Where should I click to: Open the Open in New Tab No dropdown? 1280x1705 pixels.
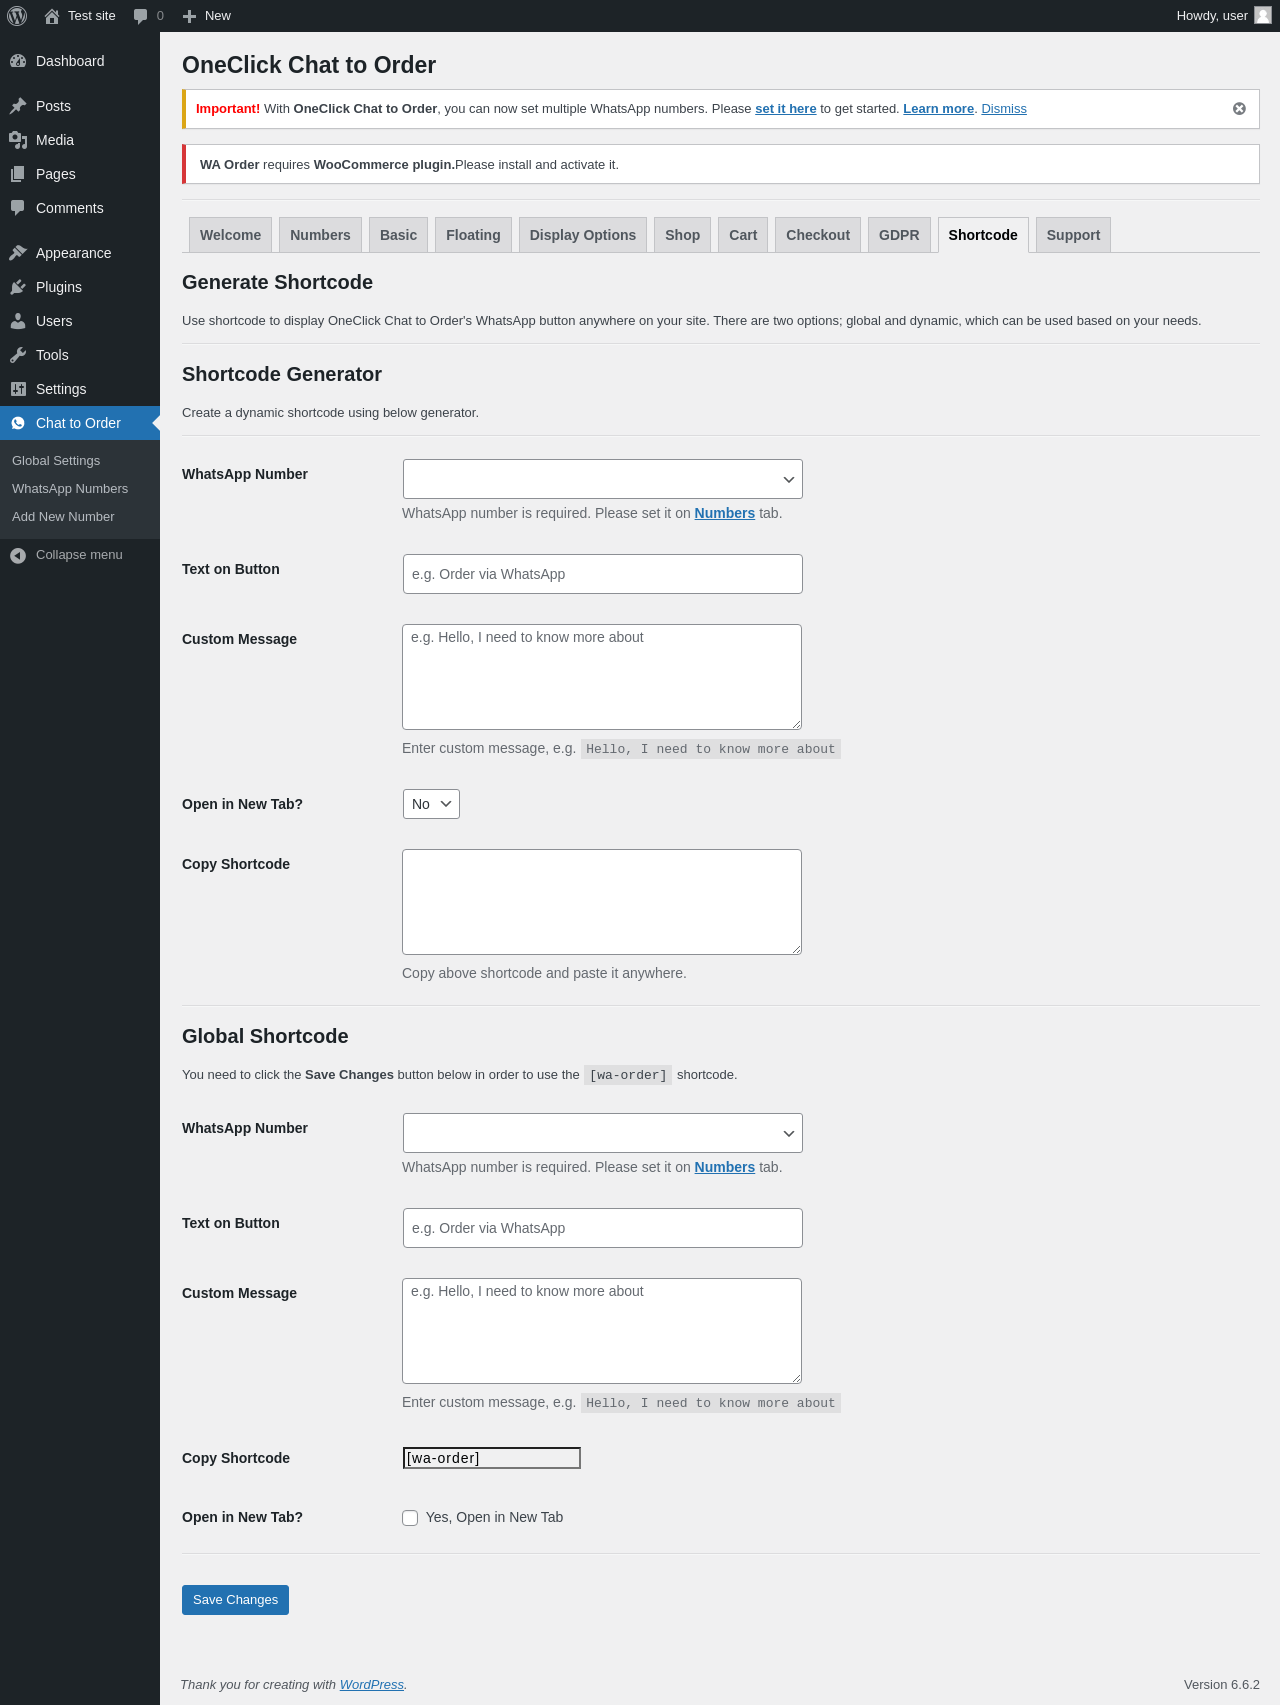pyautogui.click(x=431, y=804)
